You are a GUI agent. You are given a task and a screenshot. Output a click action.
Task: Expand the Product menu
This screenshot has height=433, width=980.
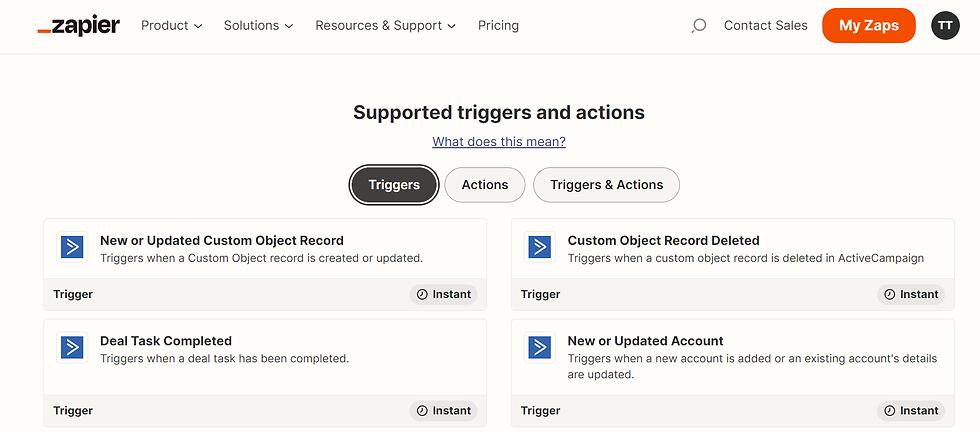point(172,26)
